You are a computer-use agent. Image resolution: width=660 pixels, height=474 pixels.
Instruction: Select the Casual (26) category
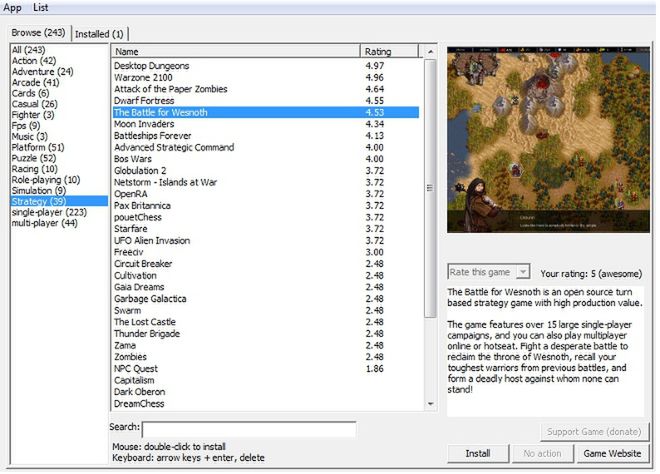pyautogui.click(x=35, y=104)
